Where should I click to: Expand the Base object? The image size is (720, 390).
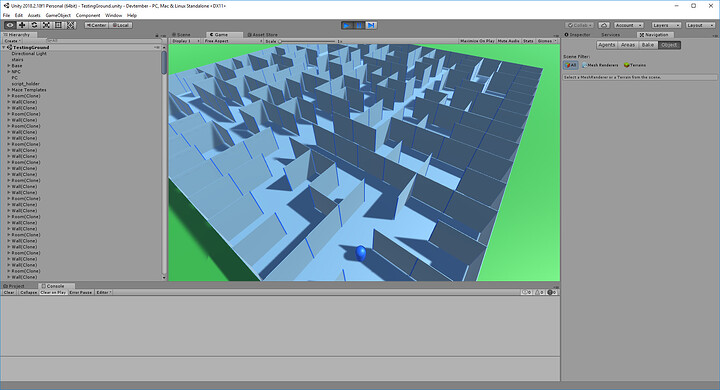pos(8,66)
